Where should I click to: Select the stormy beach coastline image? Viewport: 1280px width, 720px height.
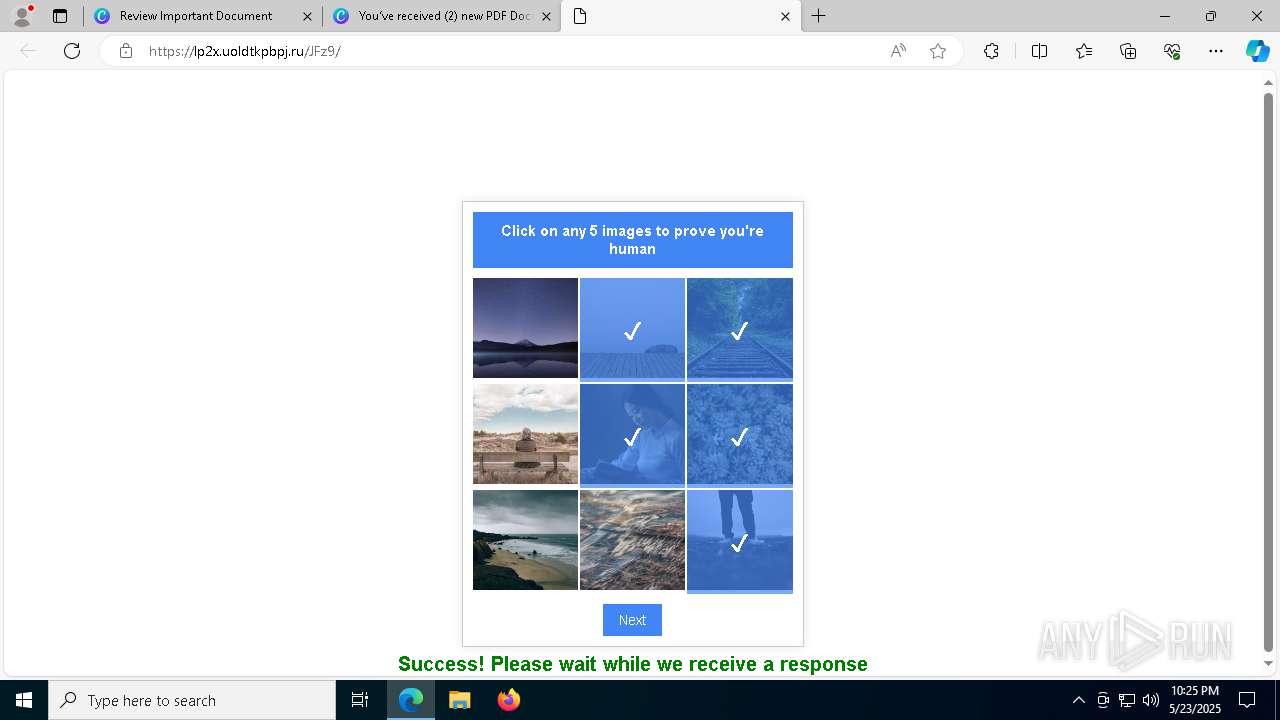coord(525,540)
